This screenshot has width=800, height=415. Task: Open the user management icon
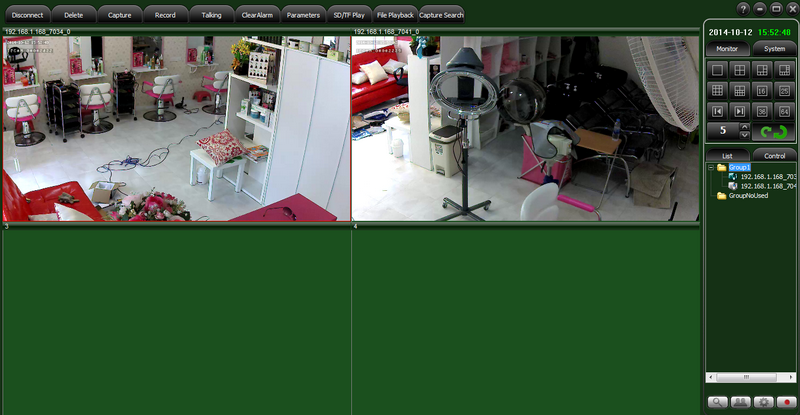740,402
